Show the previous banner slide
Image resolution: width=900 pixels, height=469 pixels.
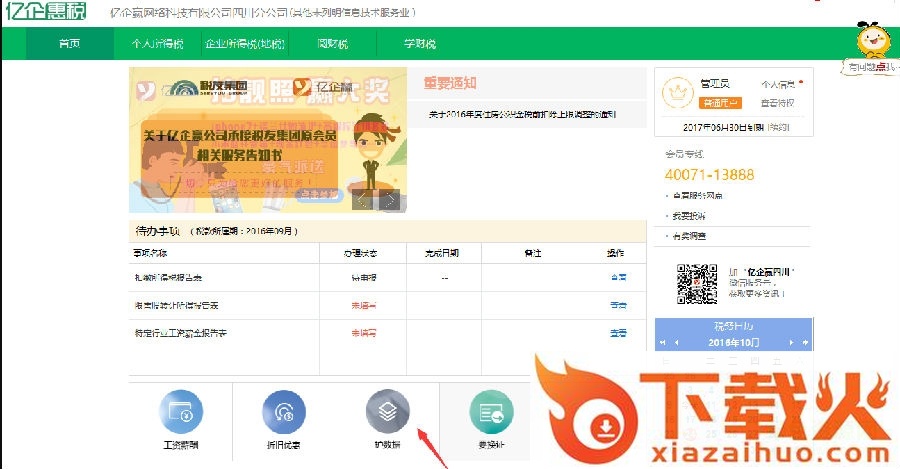pos(363,200)
